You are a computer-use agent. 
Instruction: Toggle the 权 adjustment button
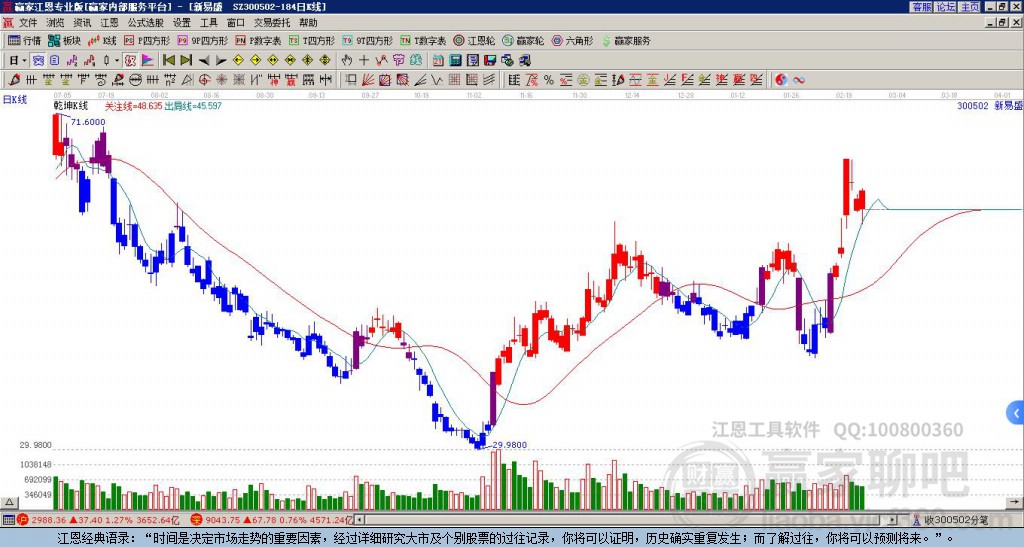(130, 61)
